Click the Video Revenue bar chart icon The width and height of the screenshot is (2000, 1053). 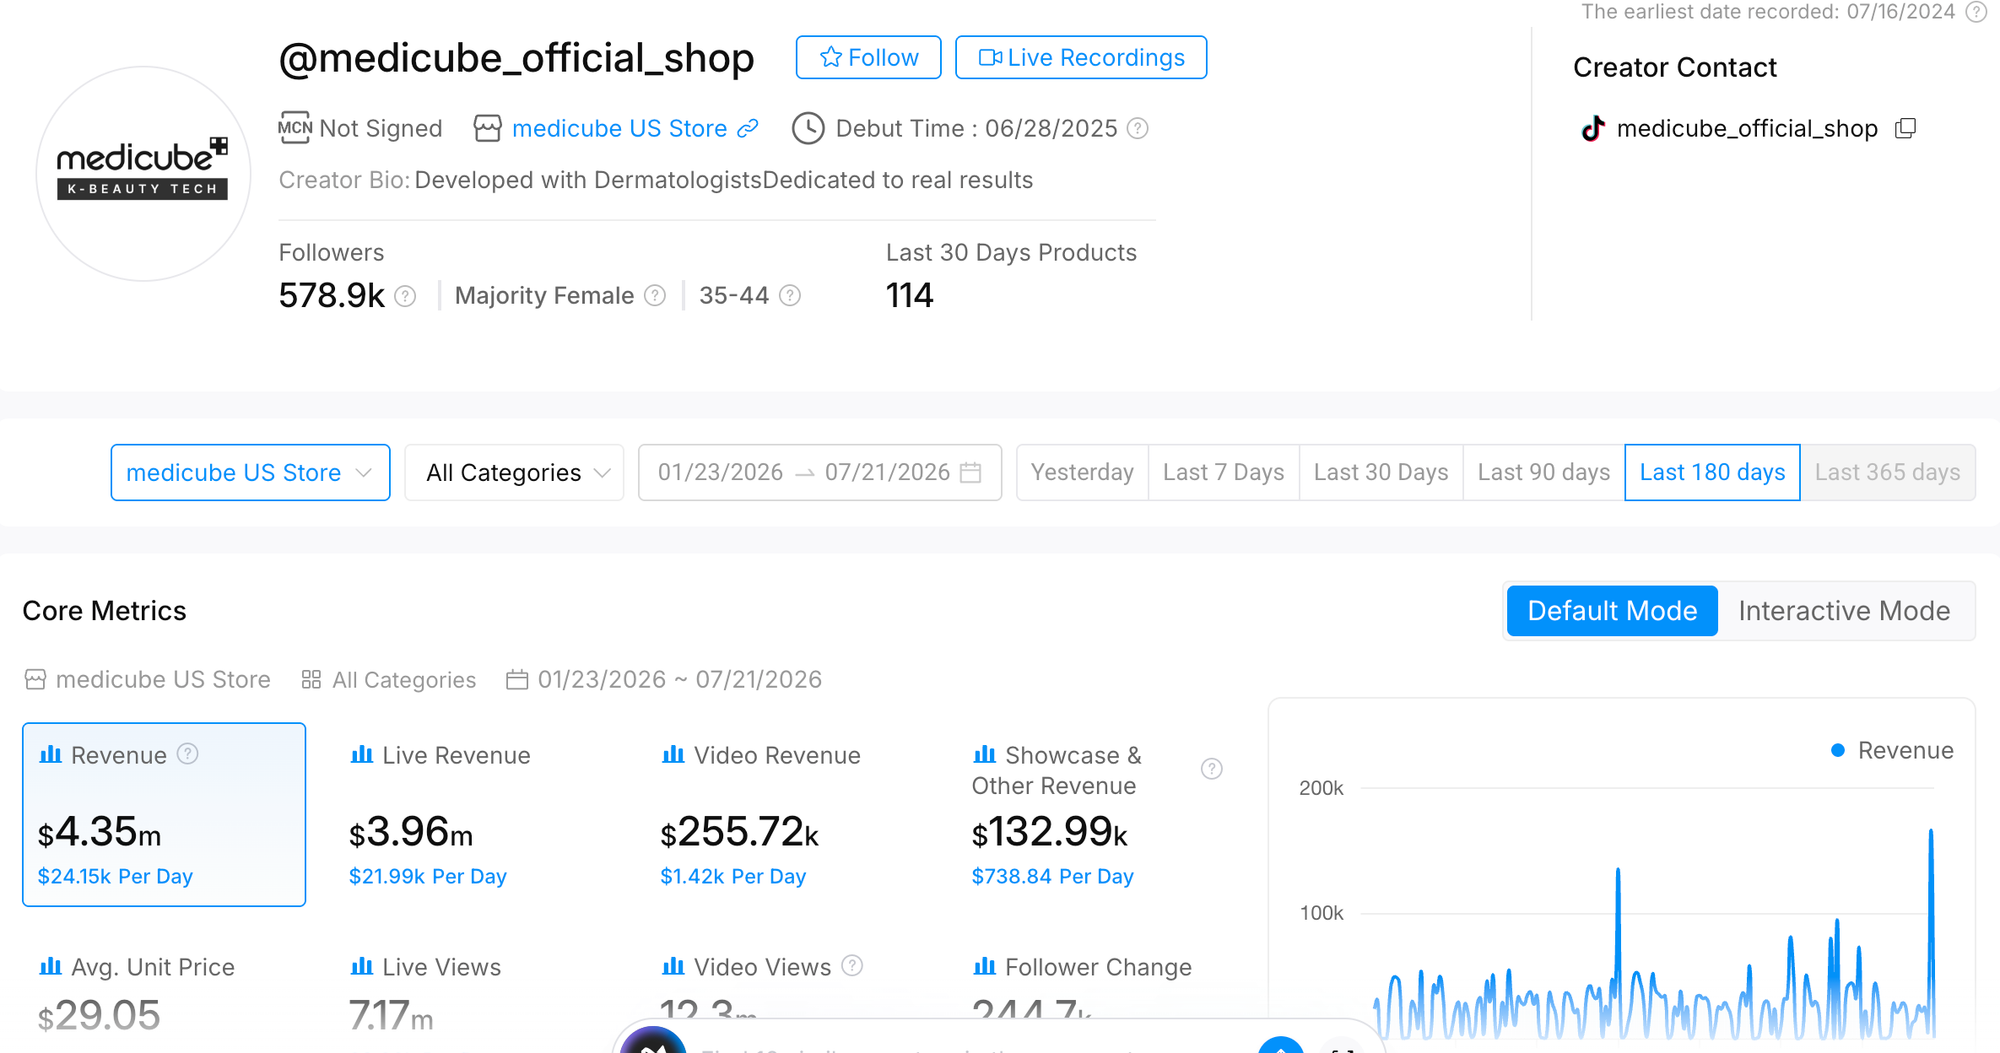tap(673, 755)
